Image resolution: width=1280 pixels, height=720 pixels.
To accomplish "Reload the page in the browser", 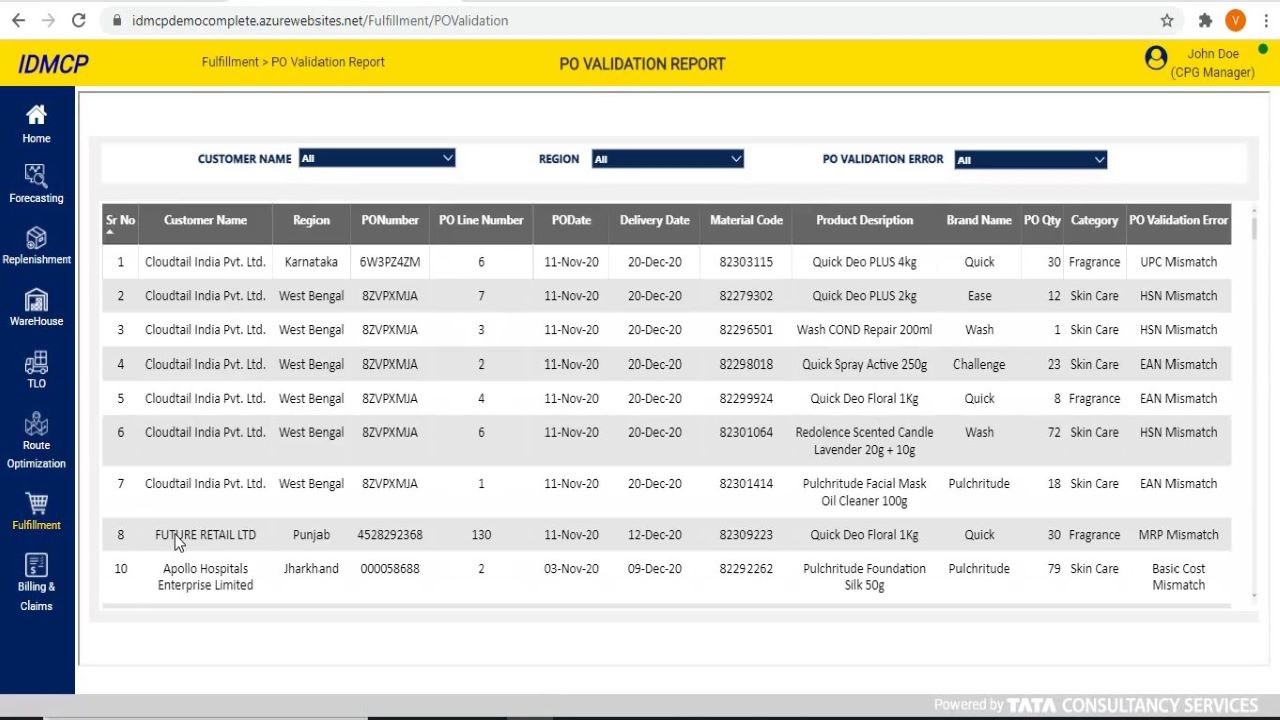I will (79, 20).
